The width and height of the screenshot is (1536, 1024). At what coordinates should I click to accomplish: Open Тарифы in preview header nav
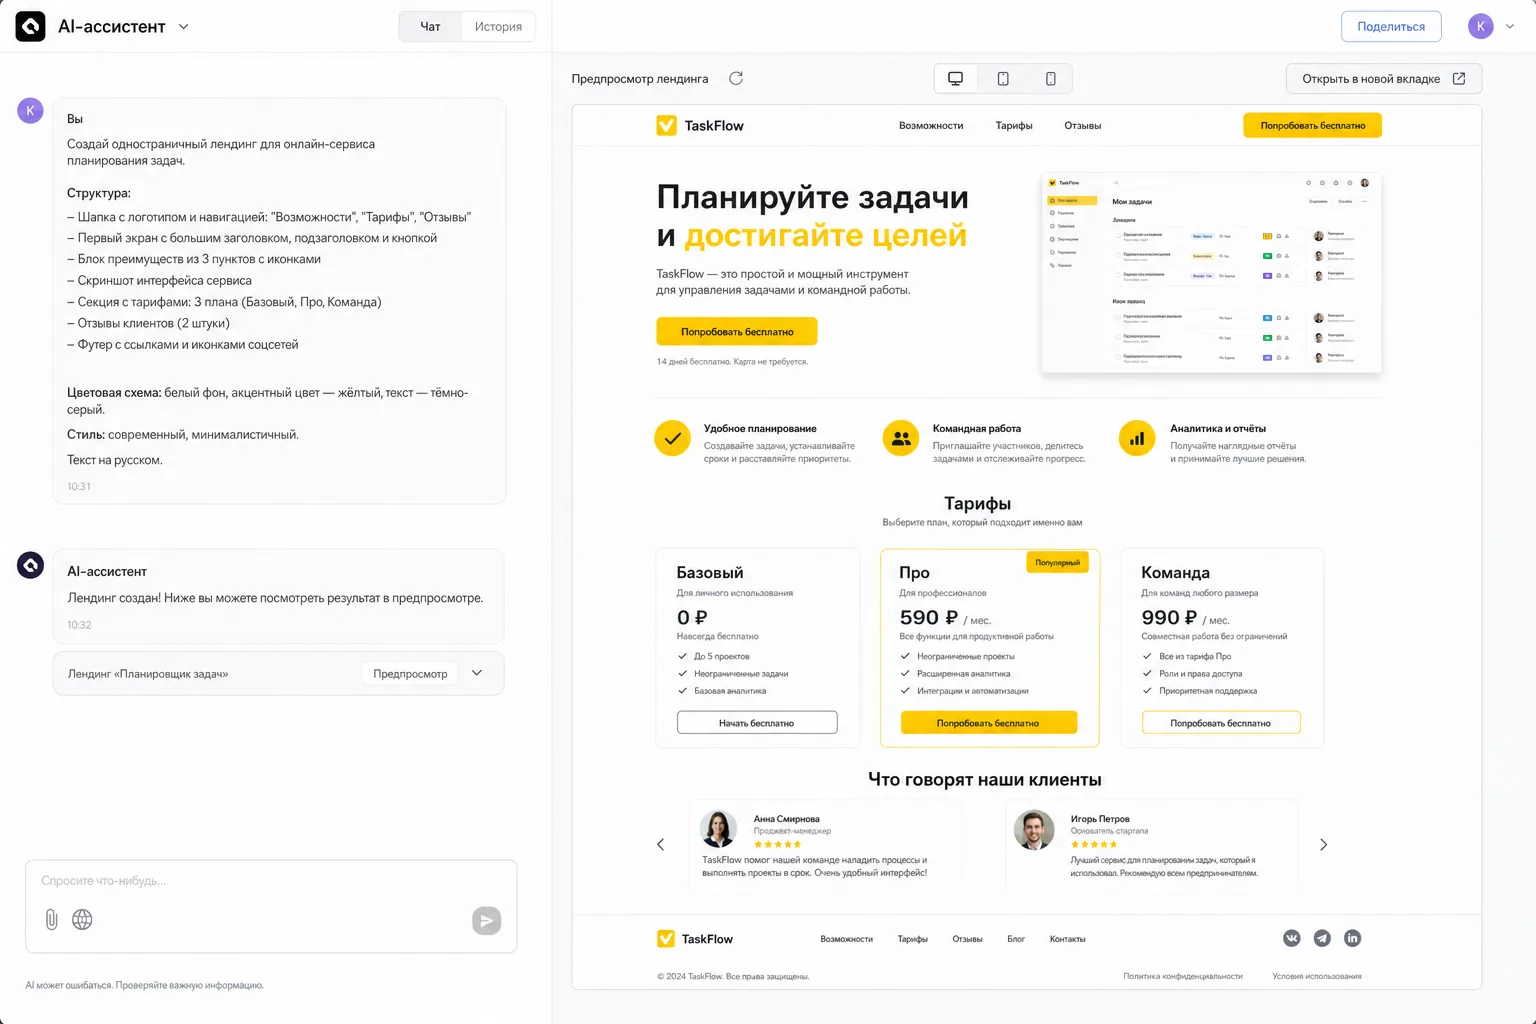click(1014, 126)
